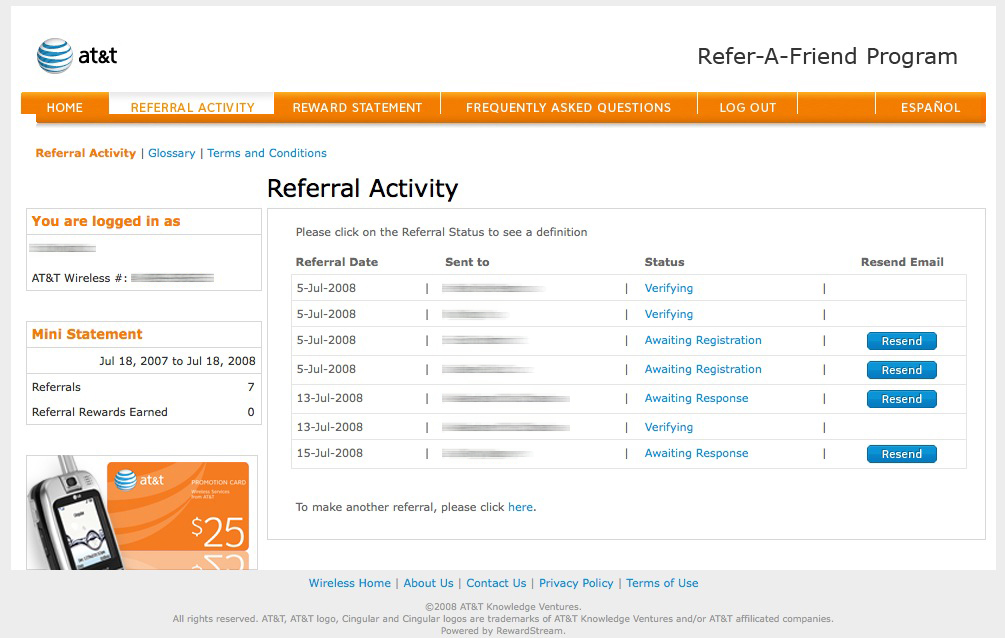Image resolution: width=1005 pixels, height=638 pixels.
Task: Click the Referral Date column header
Action: click(x=336, y=262)
